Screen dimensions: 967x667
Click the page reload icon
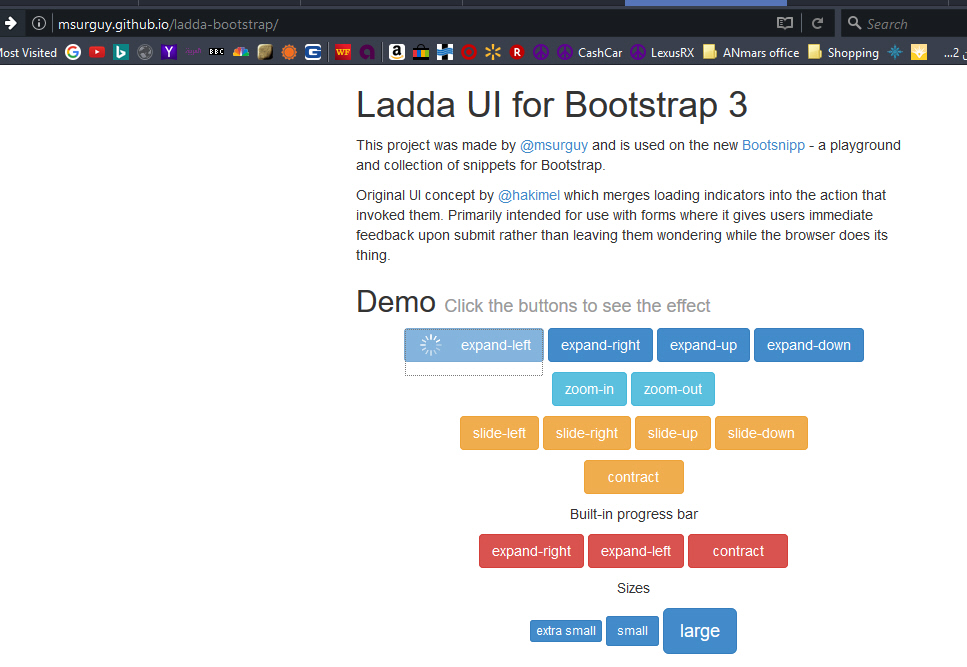click(x=817, y=23)
